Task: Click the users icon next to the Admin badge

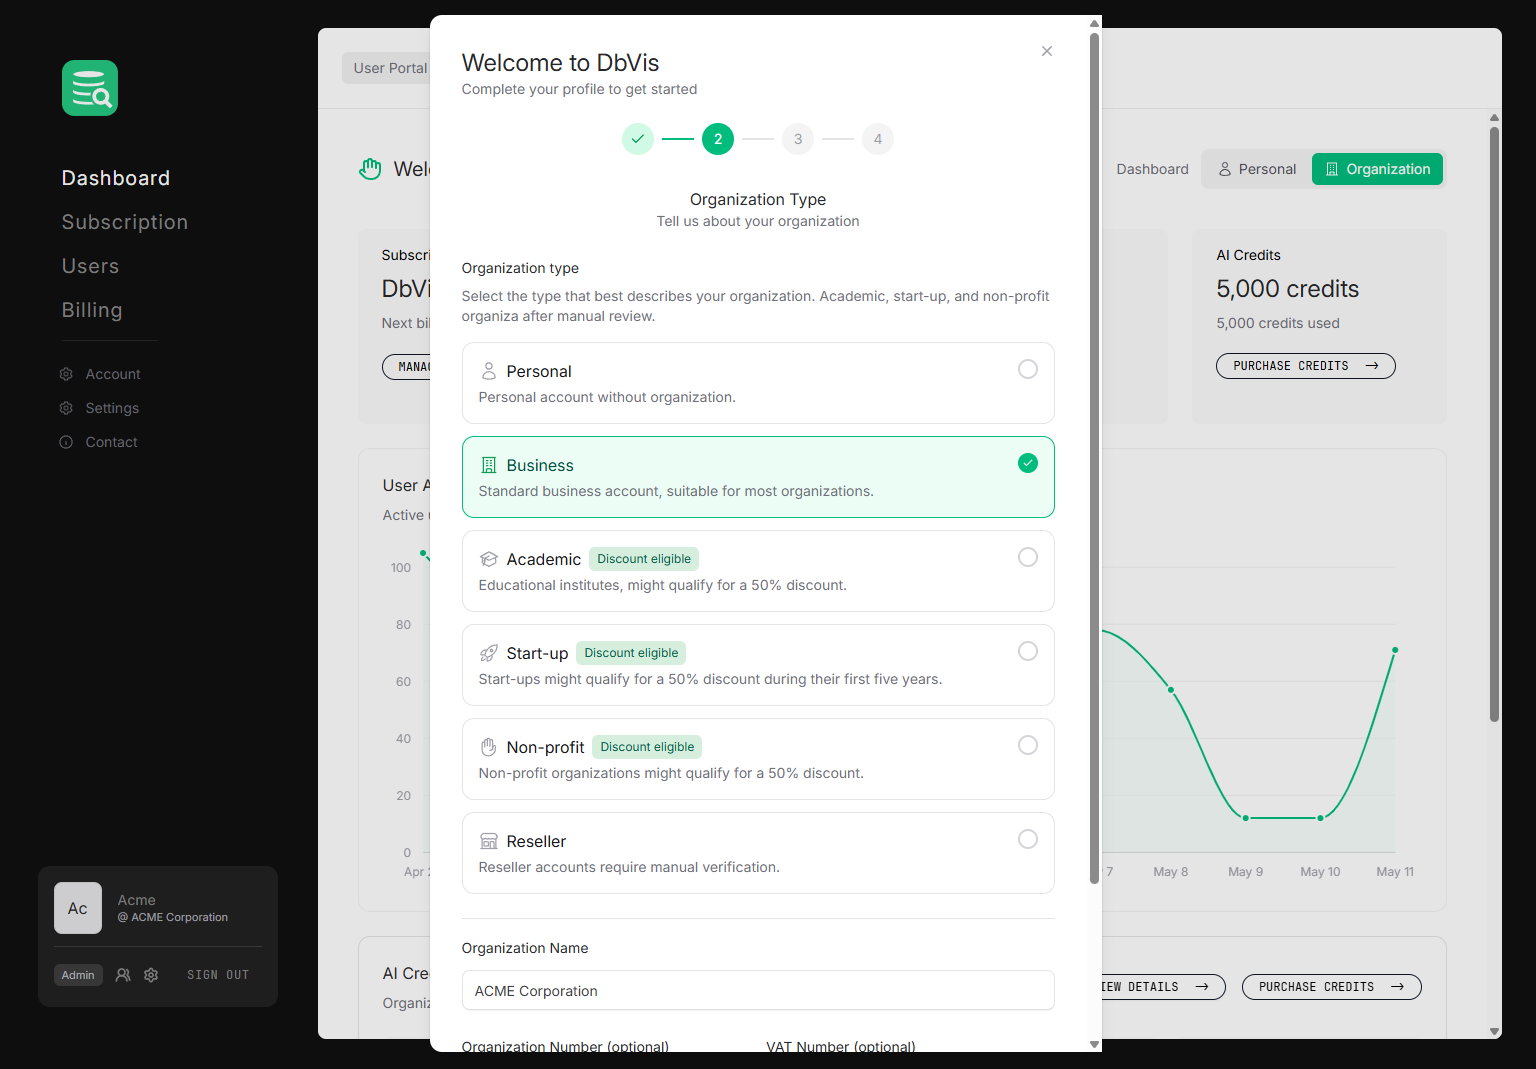Action: pyautogui.click(x=123, y=975)
